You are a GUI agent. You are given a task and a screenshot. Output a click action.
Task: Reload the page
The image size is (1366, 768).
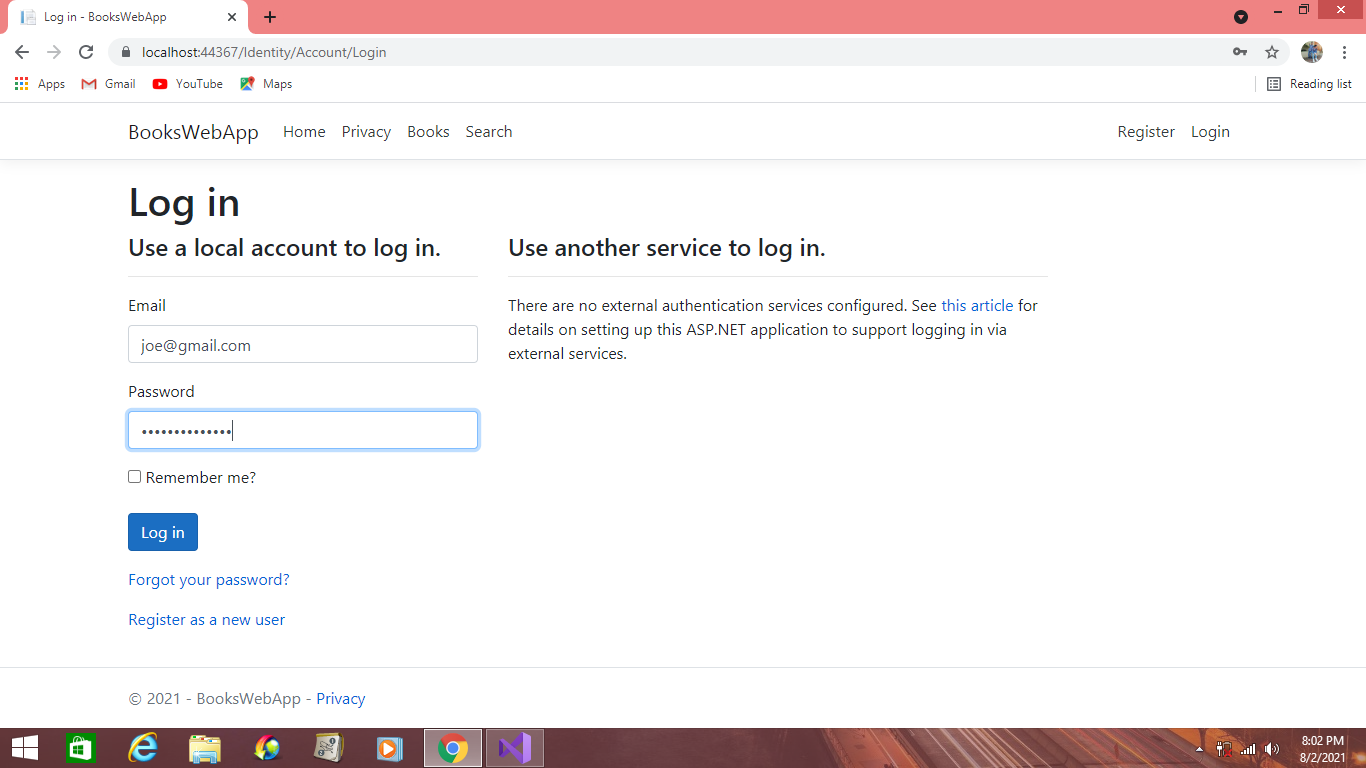[85, 52]
